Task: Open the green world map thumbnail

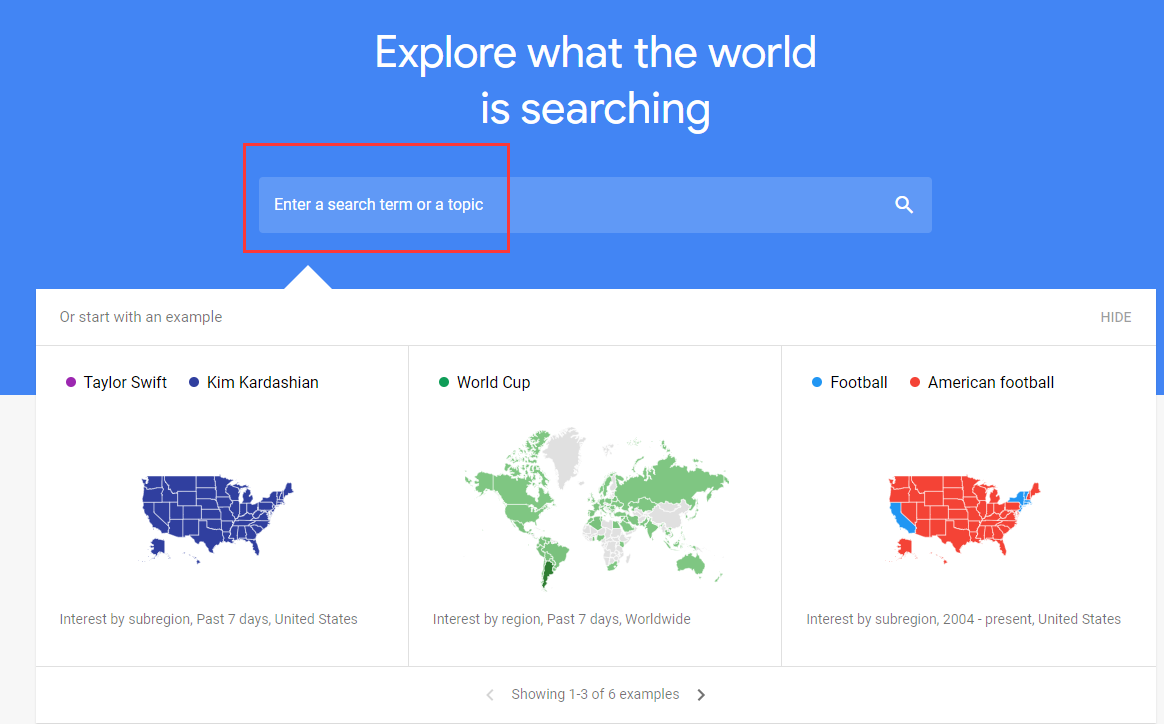Action: pos(595,508)
